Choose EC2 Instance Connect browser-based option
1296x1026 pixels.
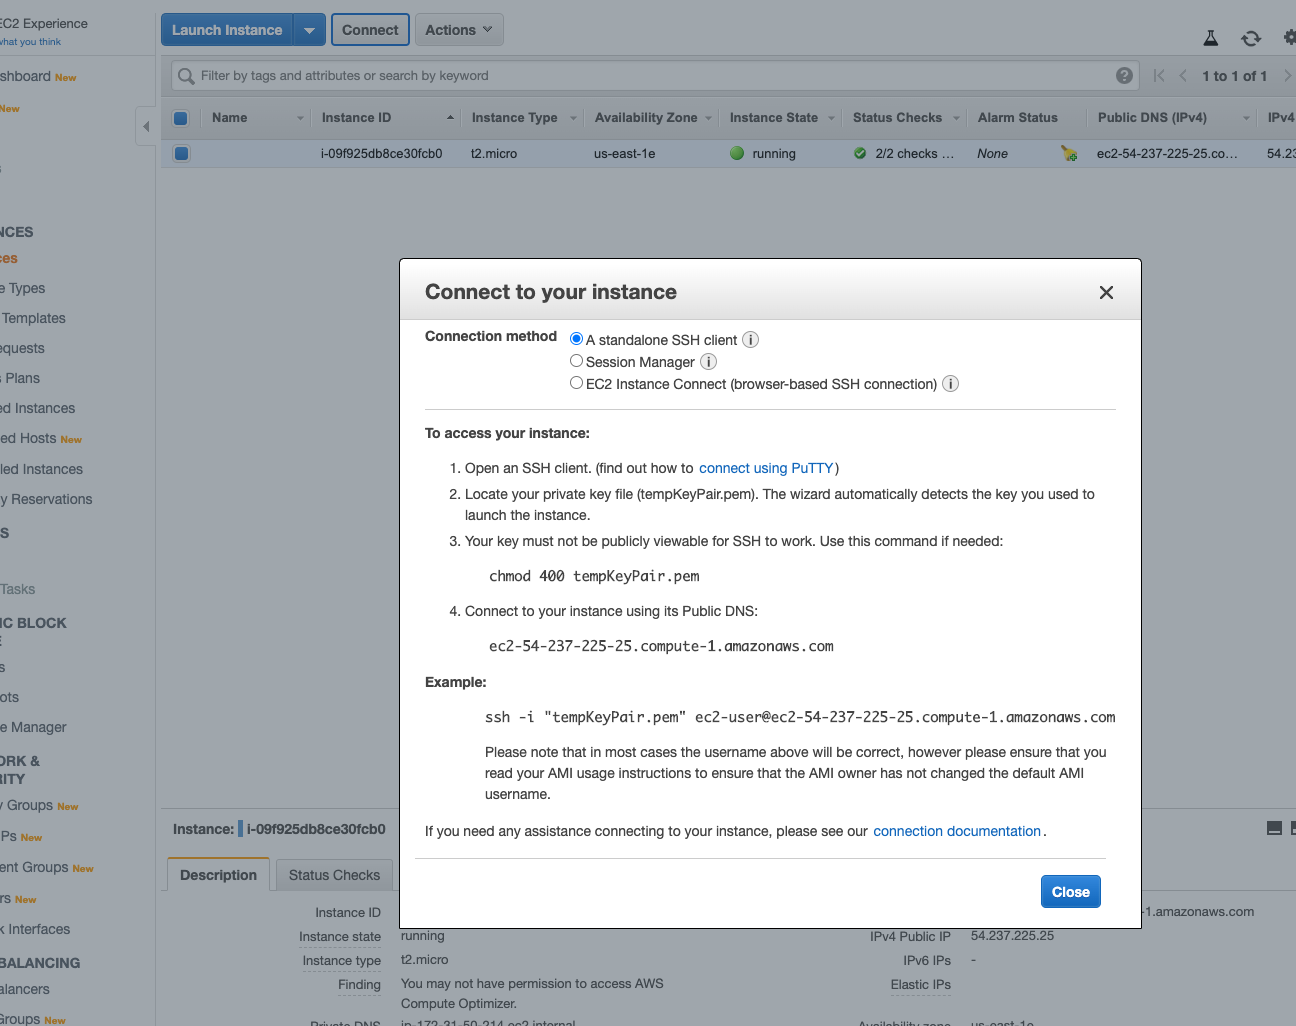tap(576, 383)
